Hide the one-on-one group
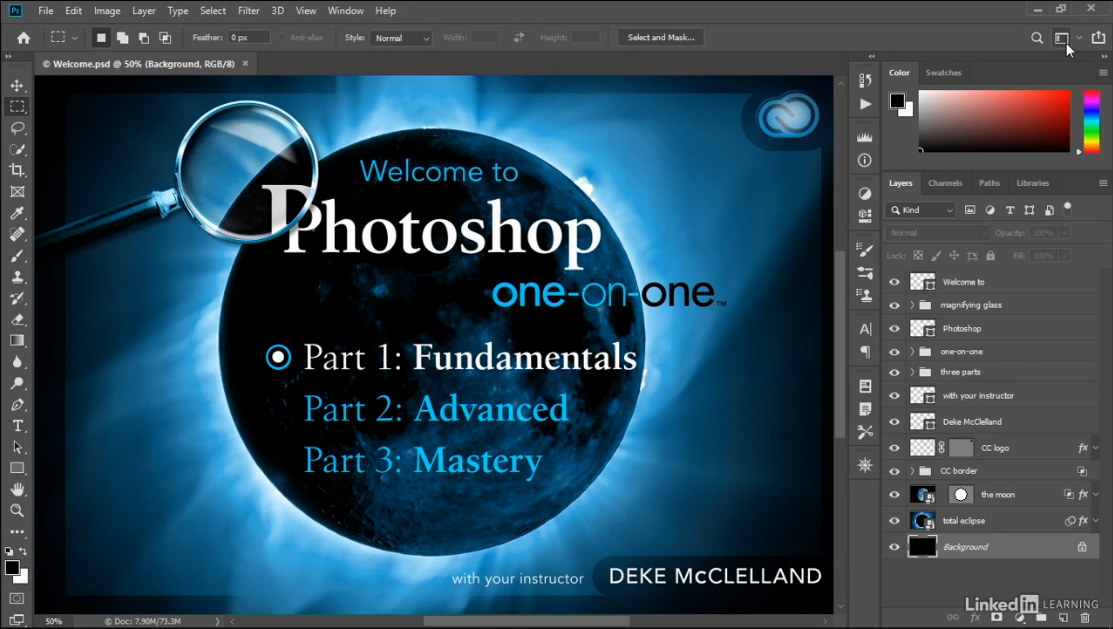The width and height of the screenshot is (1113, 629). pyautogui.click(x=894, y=351)
